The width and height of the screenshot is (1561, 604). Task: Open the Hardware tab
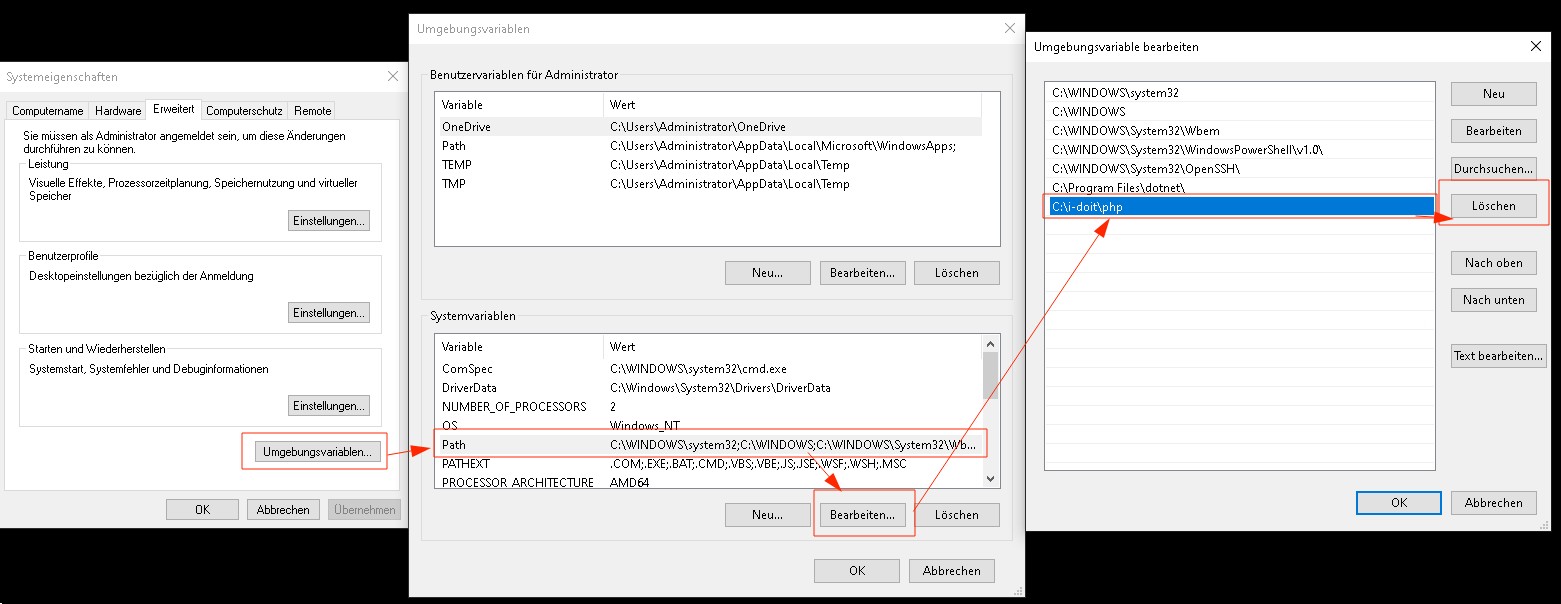(118, 111)
